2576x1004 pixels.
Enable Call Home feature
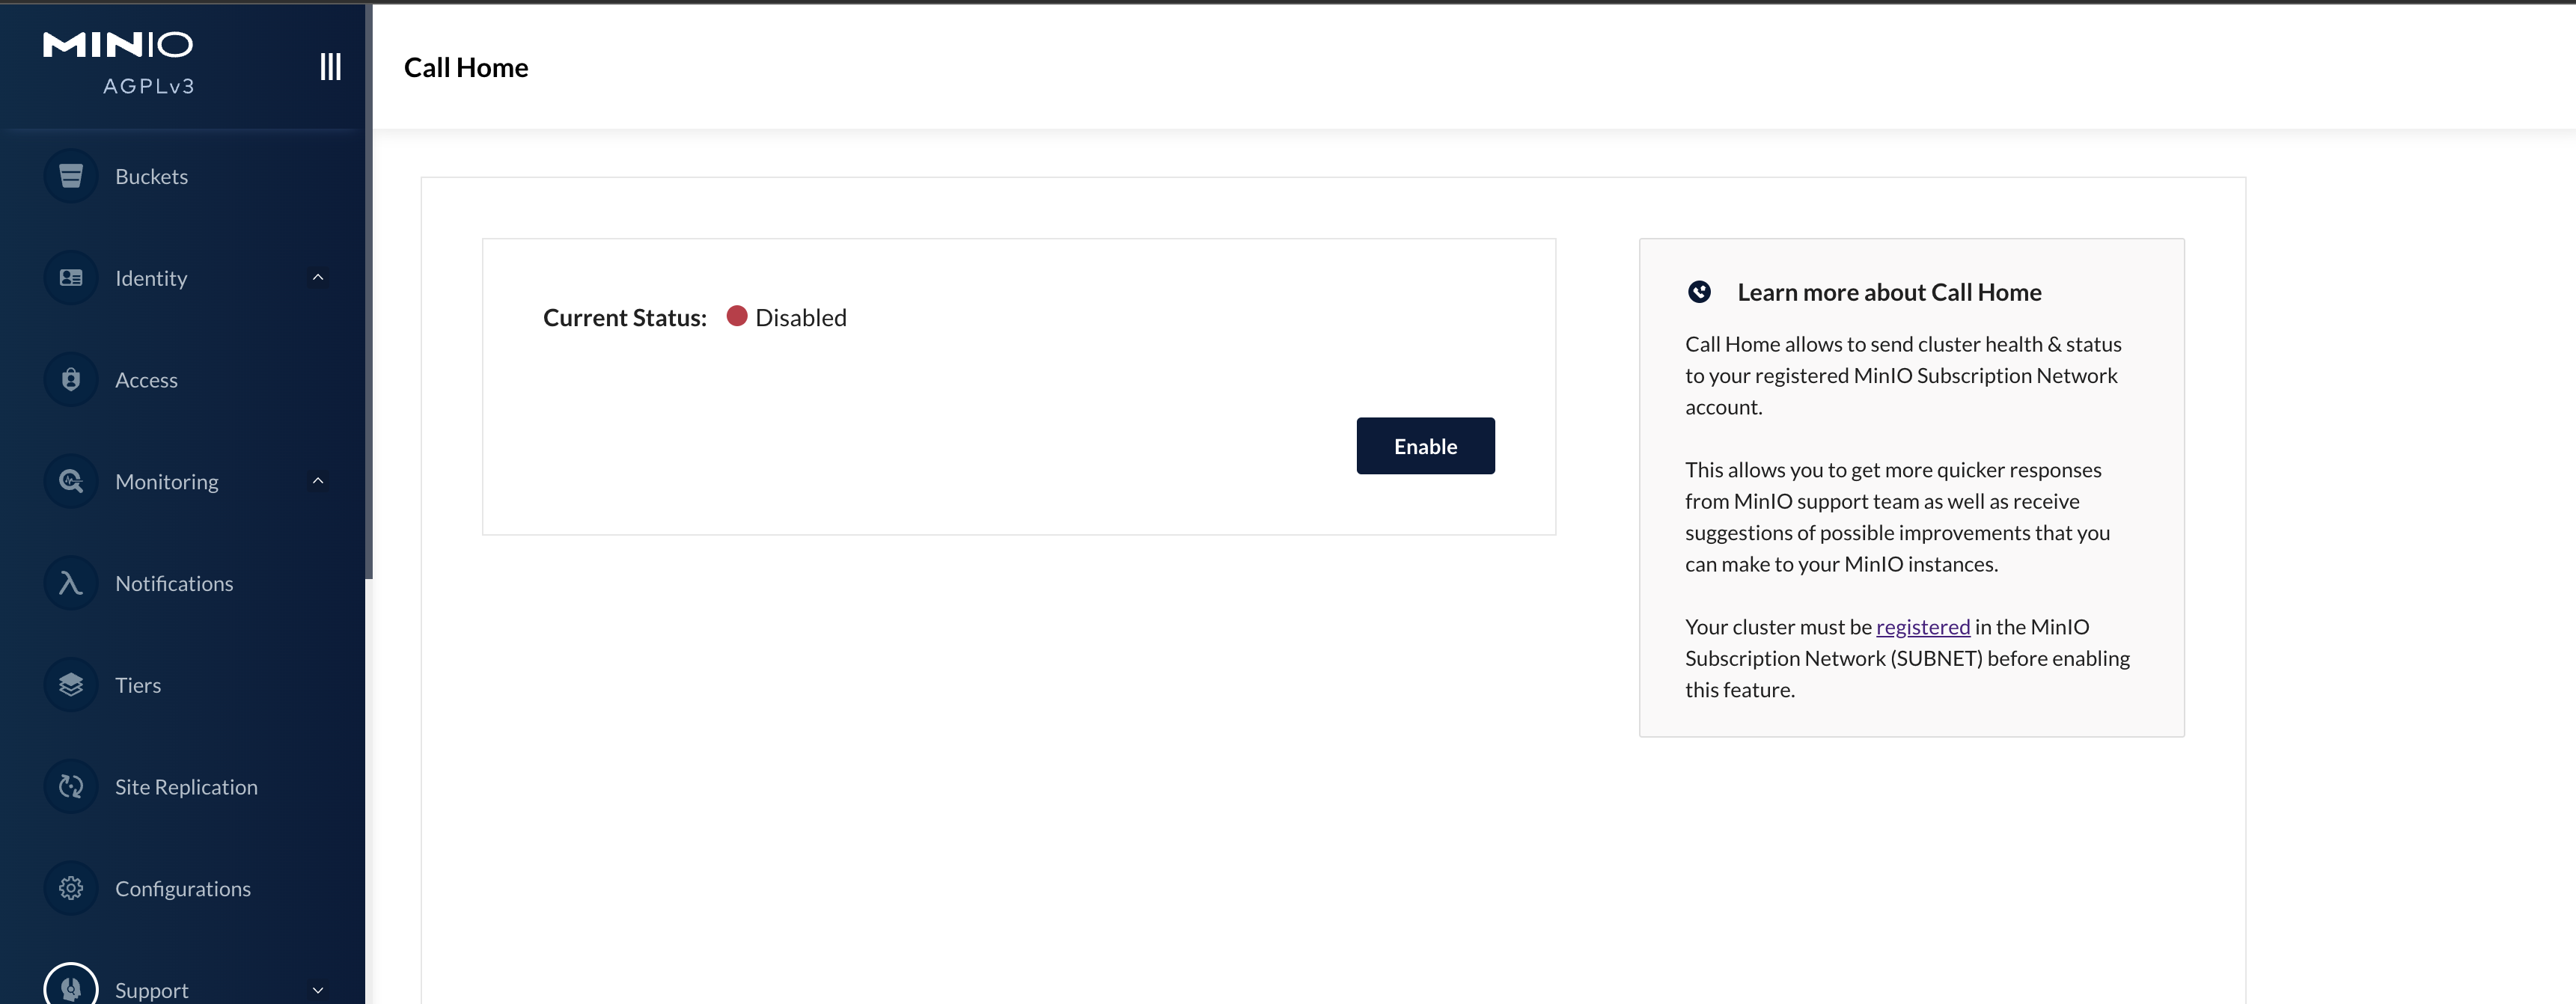(x=1425, y=445)
